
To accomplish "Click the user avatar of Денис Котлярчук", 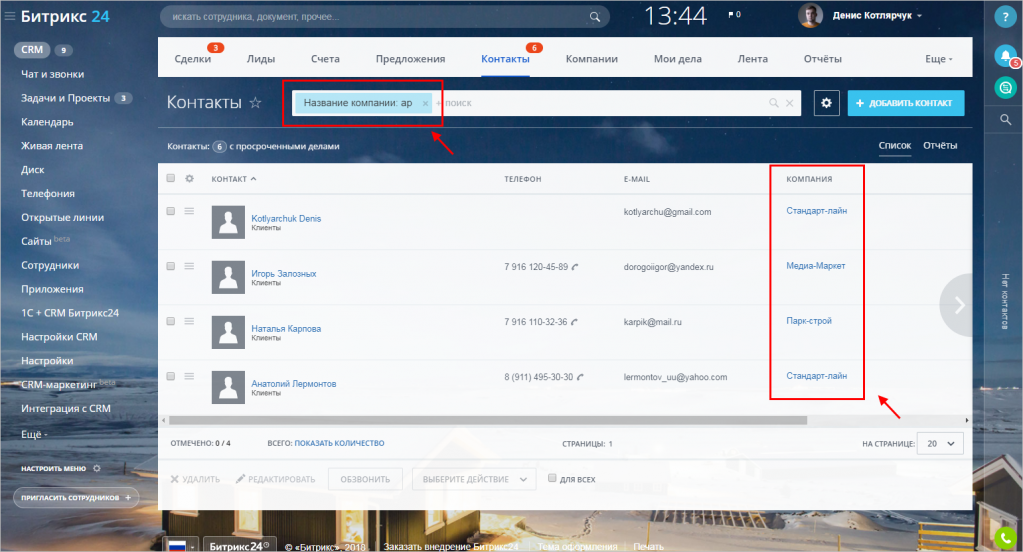I will tap(810, 16).
